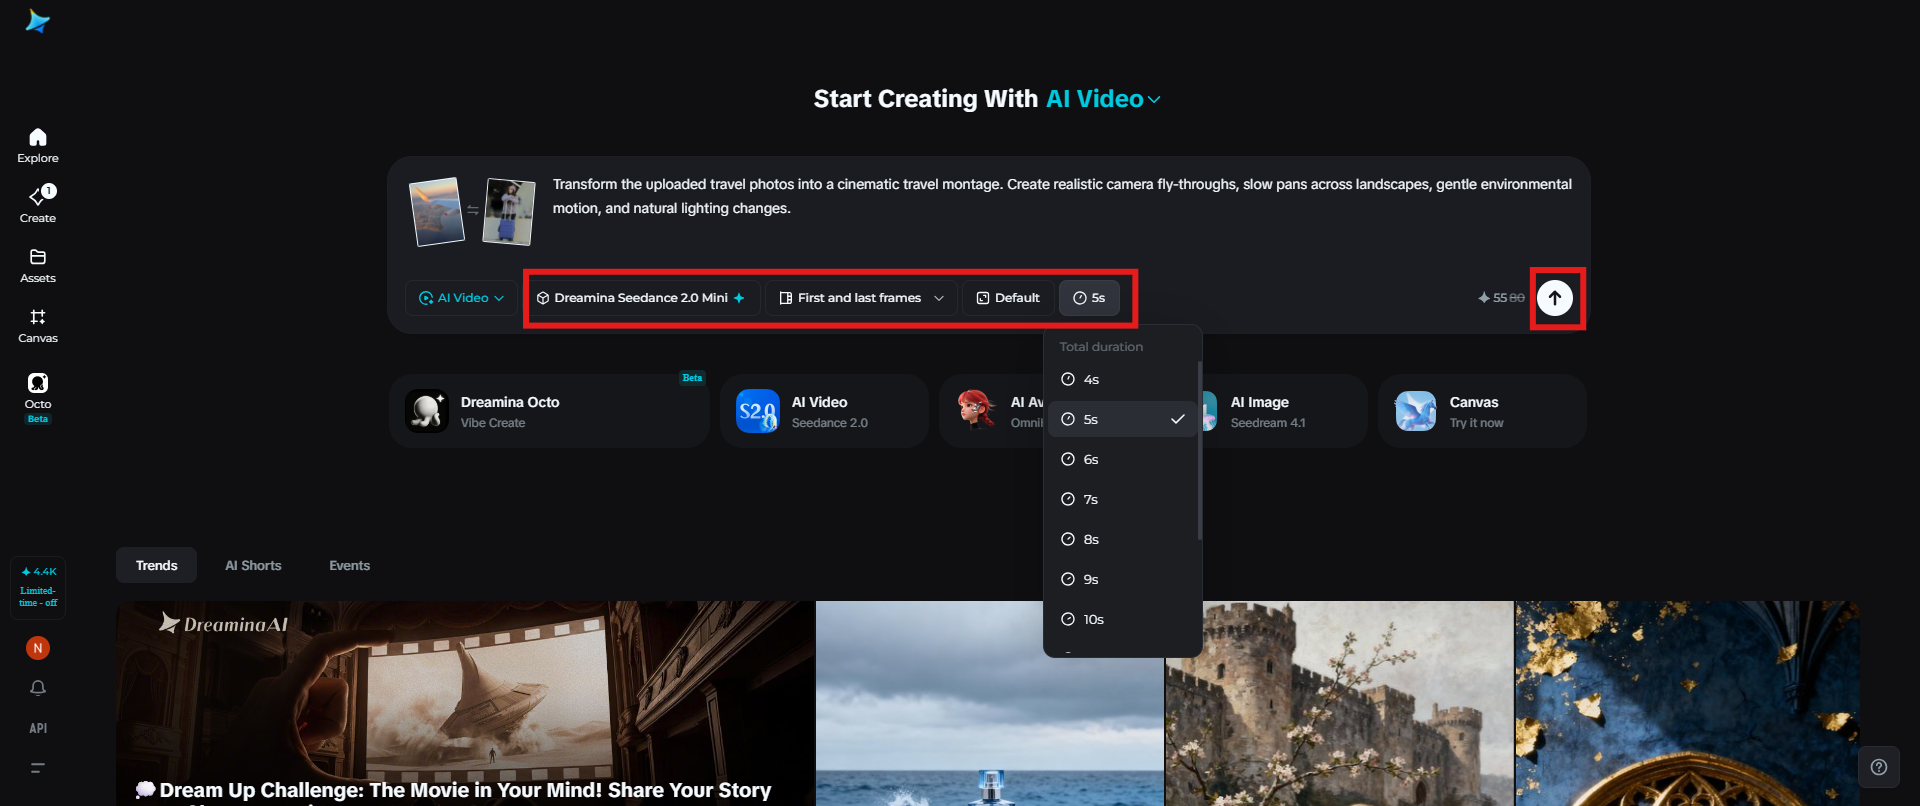The height and width of the screenshot is (806, 1920).
Task: Open Octo Beta in the sidebar
Action: (38, 397)
